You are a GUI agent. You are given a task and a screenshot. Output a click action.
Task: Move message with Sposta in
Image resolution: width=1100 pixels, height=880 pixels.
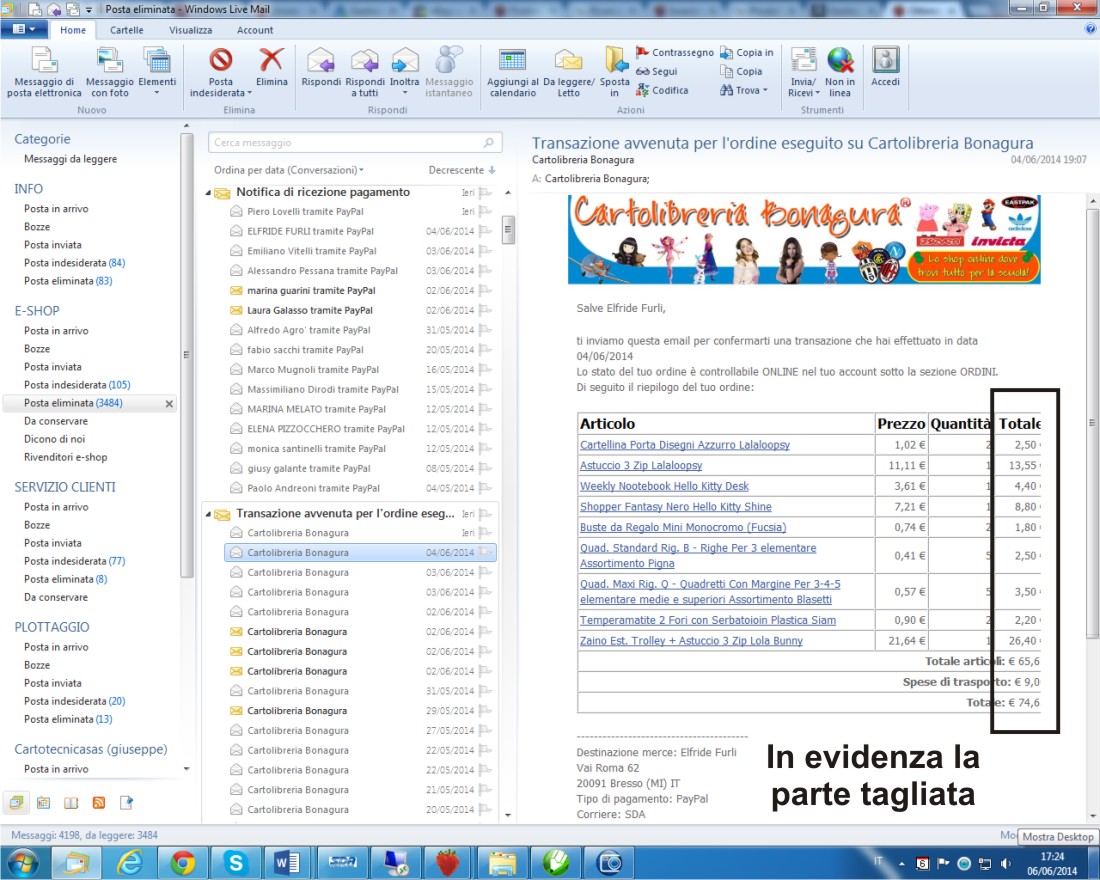click(615, 72)
